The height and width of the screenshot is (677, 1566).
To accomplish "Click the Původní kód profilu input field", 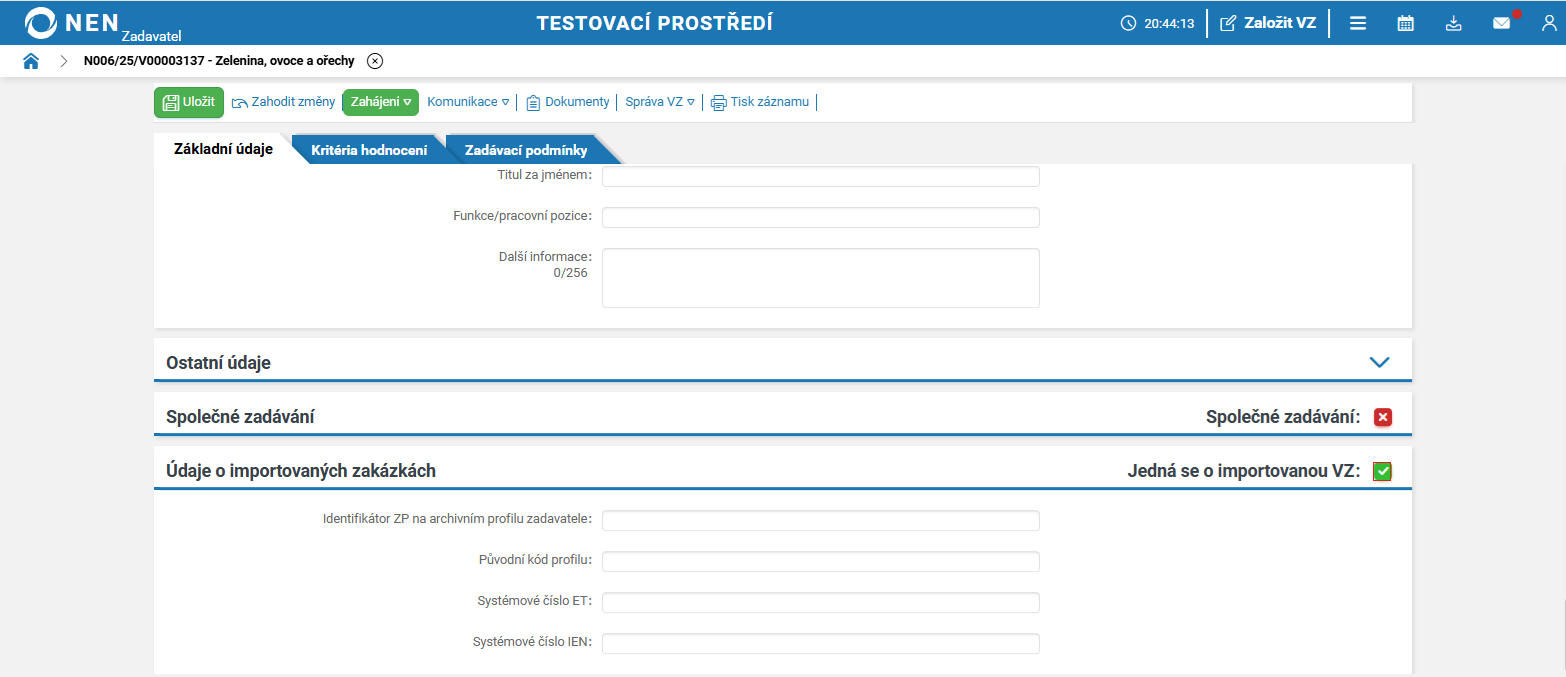I will pyautogui.click(x=820, y=561).
